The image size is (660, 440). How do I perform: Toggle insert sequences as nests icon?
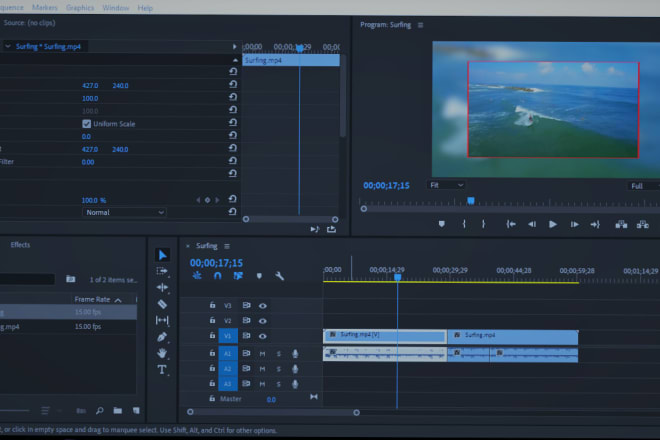point(197,276)
